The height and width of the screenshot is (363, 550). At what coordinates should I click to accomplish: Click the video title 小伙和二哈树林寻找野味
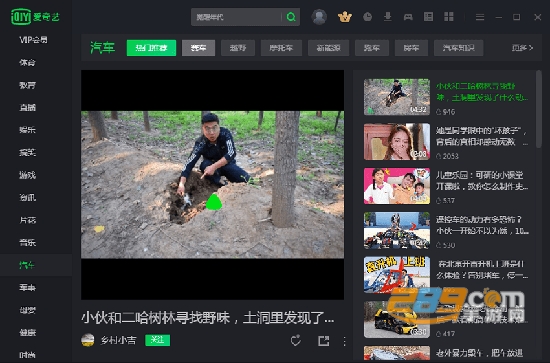point(208,317)
